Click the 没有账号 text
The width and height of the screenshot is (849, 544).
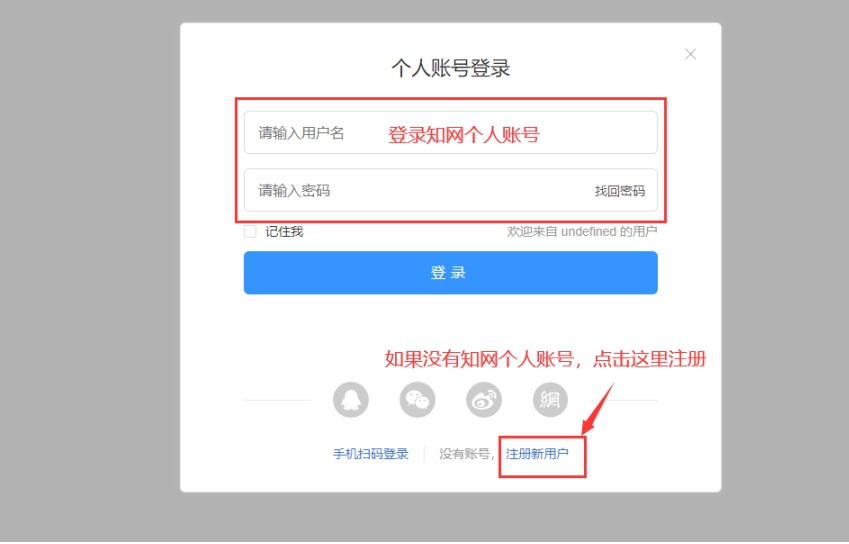(x=465, y=454)
